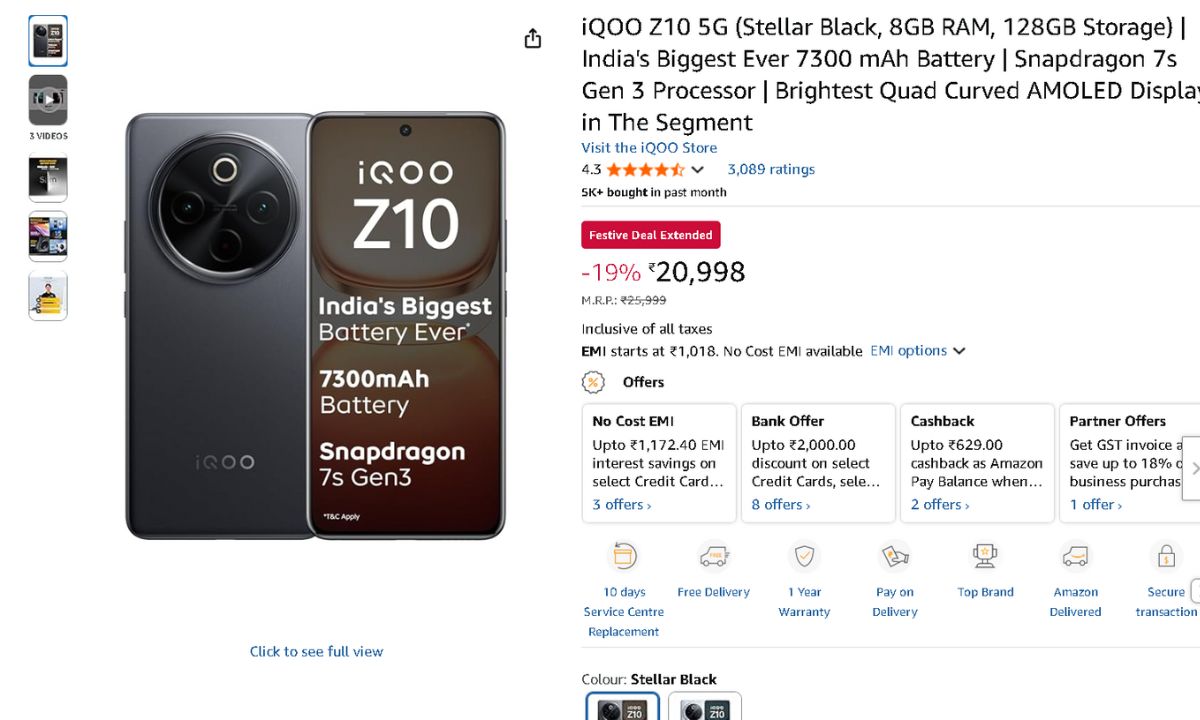
Task: Choose the second colour variant swatch
Action: click(x=705, y=708)
